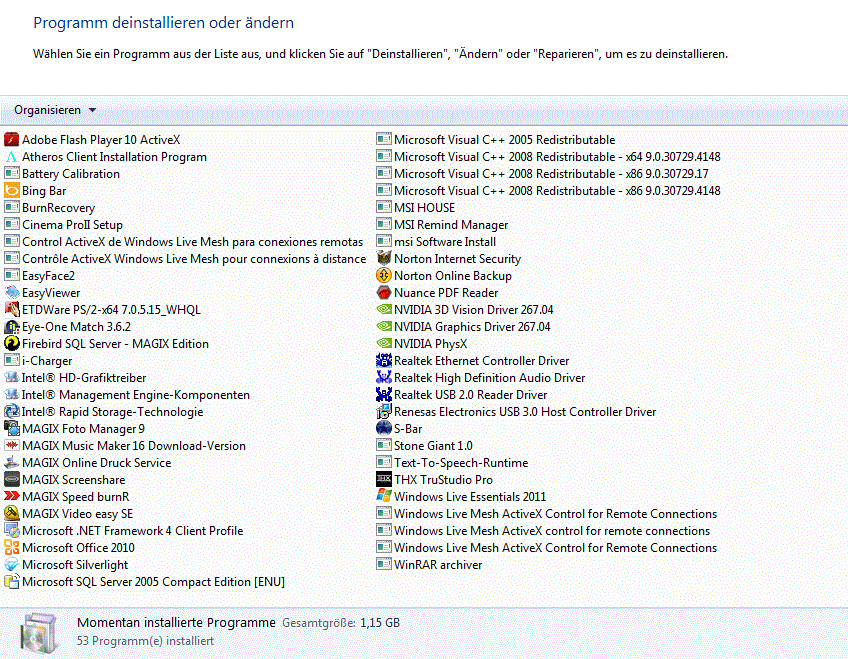Click the Adobe Flash Player icon
Image resolution: width=848 pixels, height=659 pixels.
click(11, 140)
